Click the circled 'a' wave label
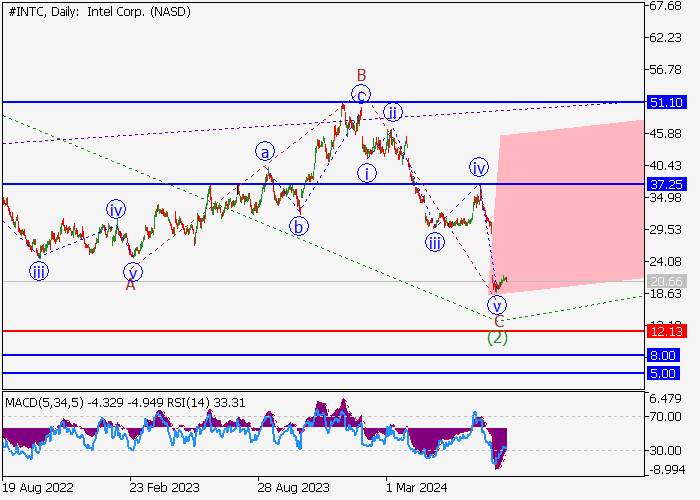 (265, 152)
